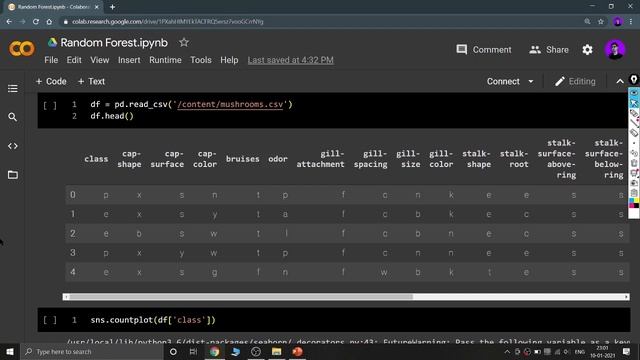Open the /content/mushrooms.csv path link
Viewport: 640px width, 360px height.
(x=230, y=104)
